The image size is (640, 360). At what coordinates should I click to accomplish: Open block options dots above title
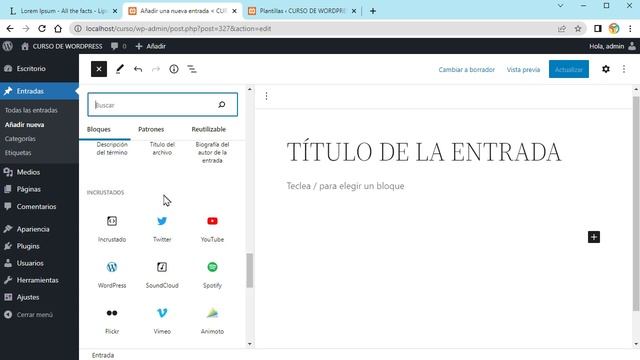(267, 96)
